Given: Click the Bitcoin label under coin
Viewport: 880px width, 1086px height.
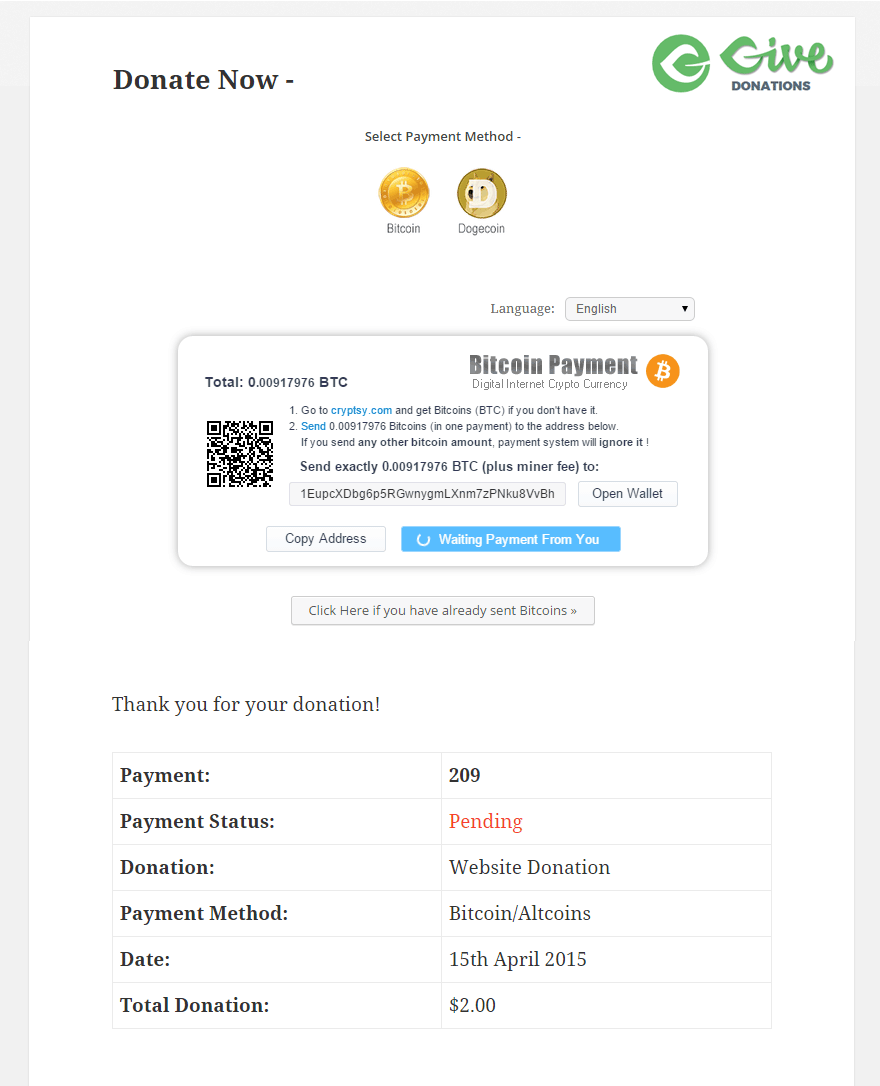Looking at the screenshot, I should click(x=404, y=229).
